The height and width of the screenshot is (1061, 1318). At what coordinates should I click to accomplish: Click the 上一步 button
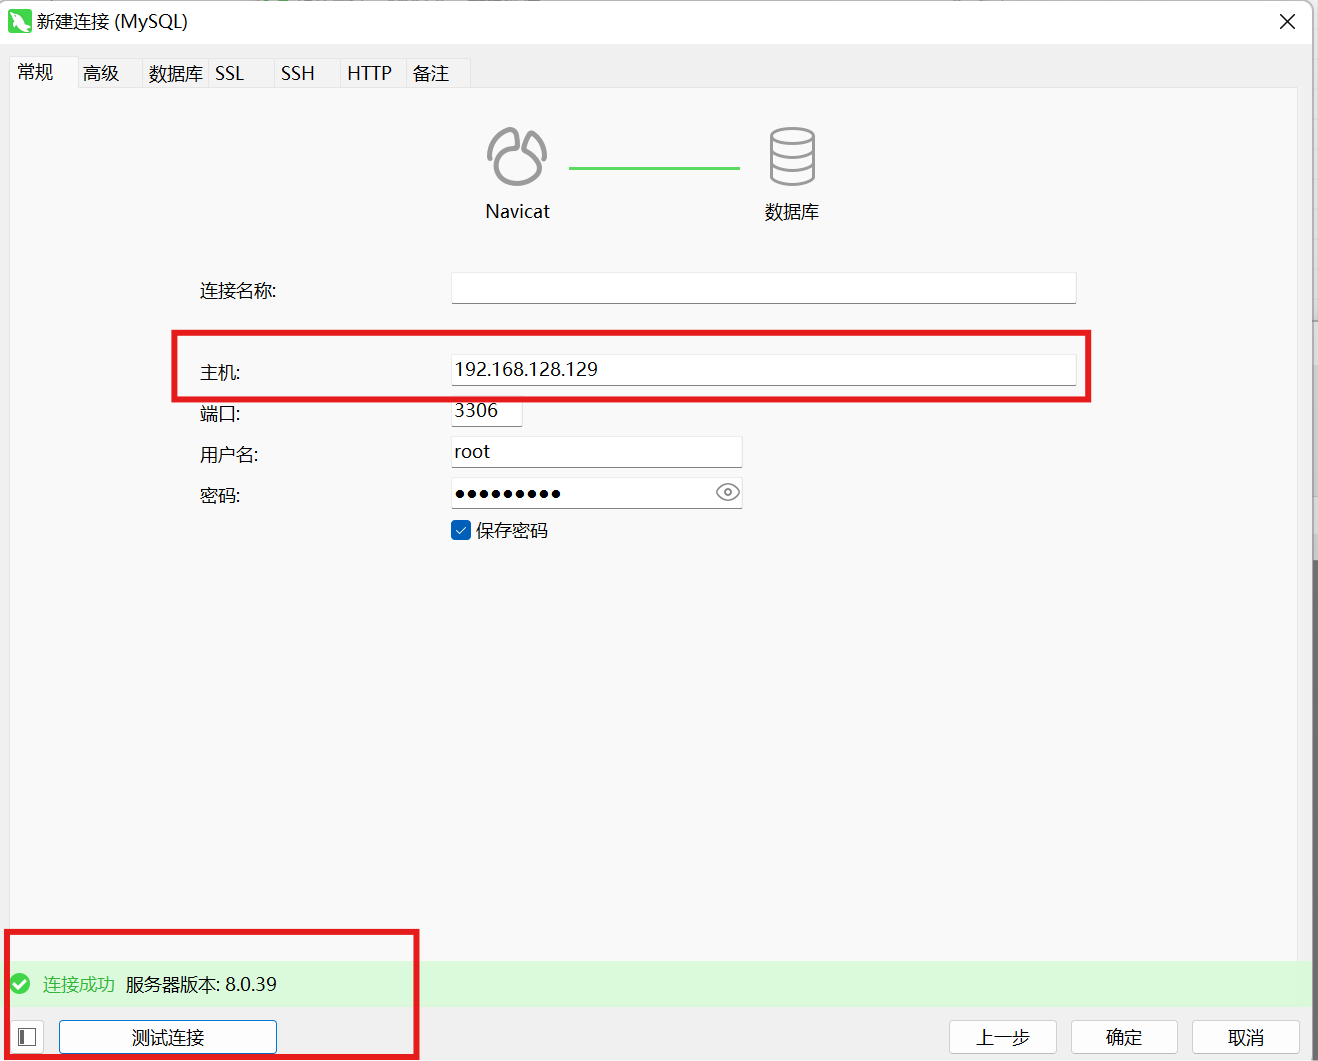point(1002,1037)
